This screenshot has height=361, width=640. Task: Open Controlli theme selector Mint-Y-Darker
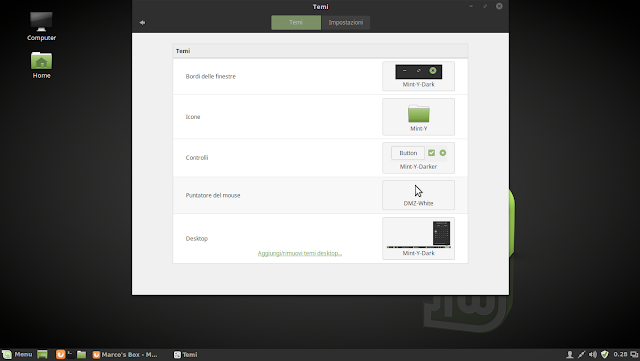pos(418,158)
